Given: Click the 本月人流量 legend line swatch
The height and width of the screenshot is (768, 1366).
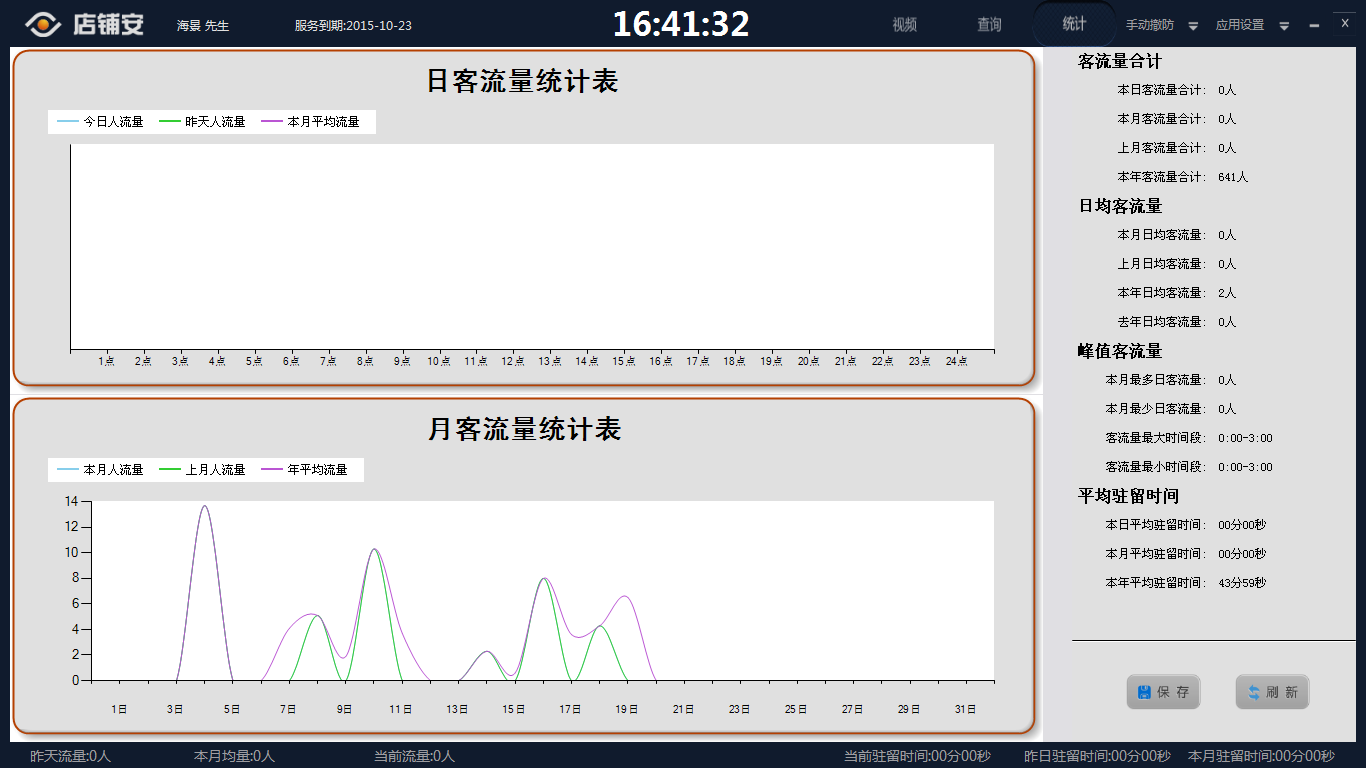Looking at the screenshot, I should (x=68, y=470).
